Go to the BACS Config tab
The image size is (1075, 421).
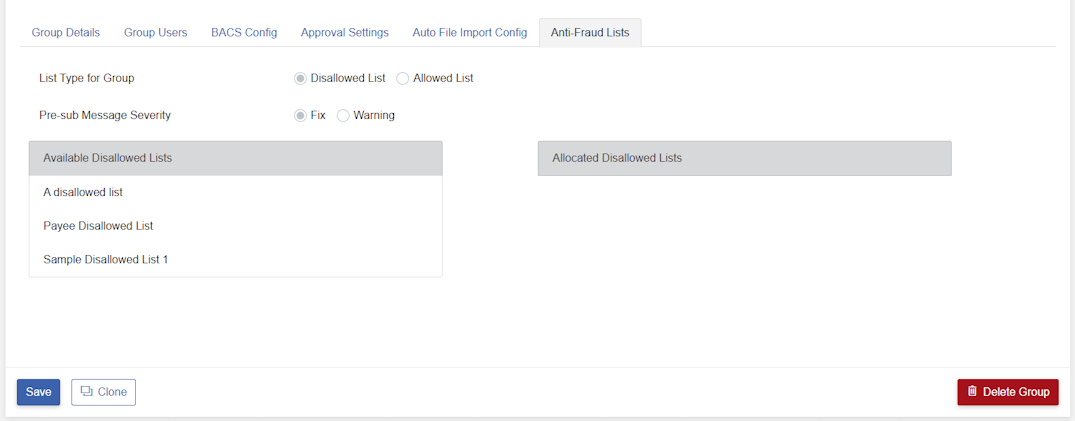[244, 32]
